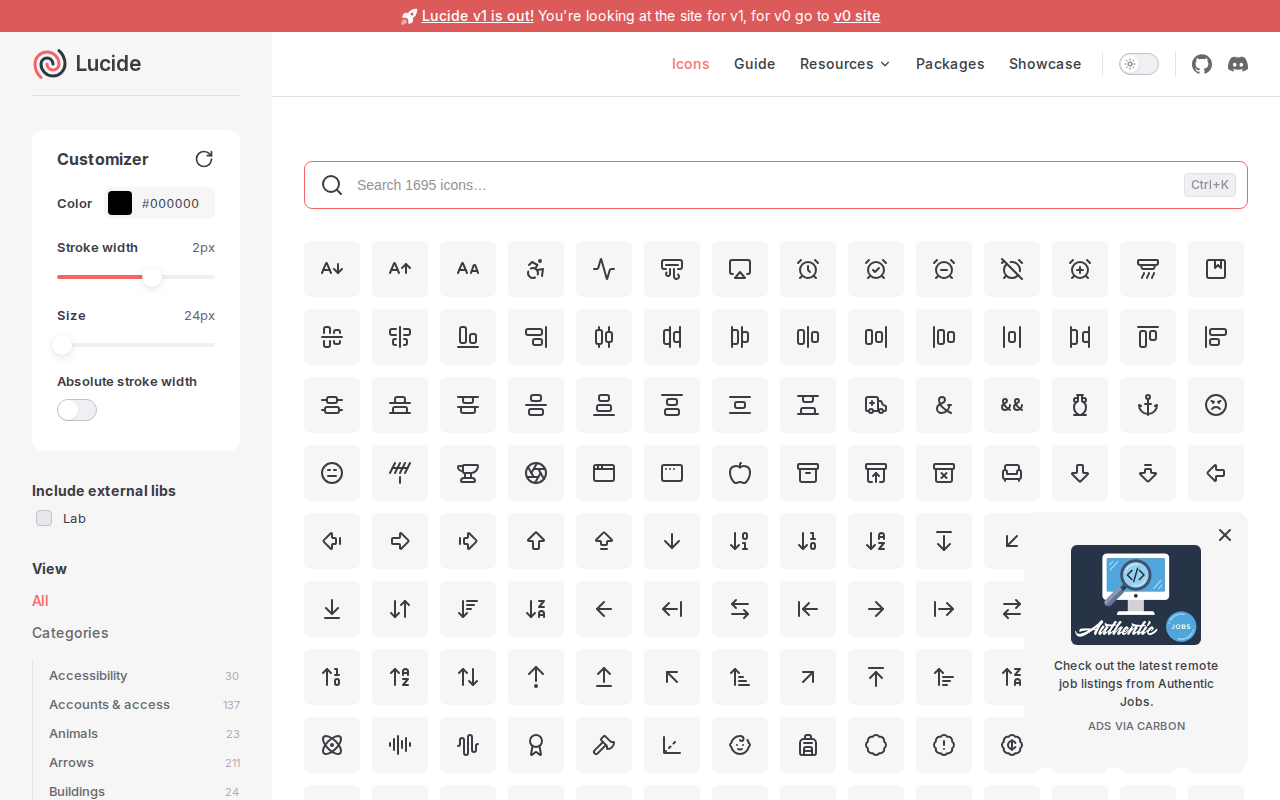Close the Carbon ad popup
This screenshot has height=800, width=1280.
click(x=1225, y=535)
